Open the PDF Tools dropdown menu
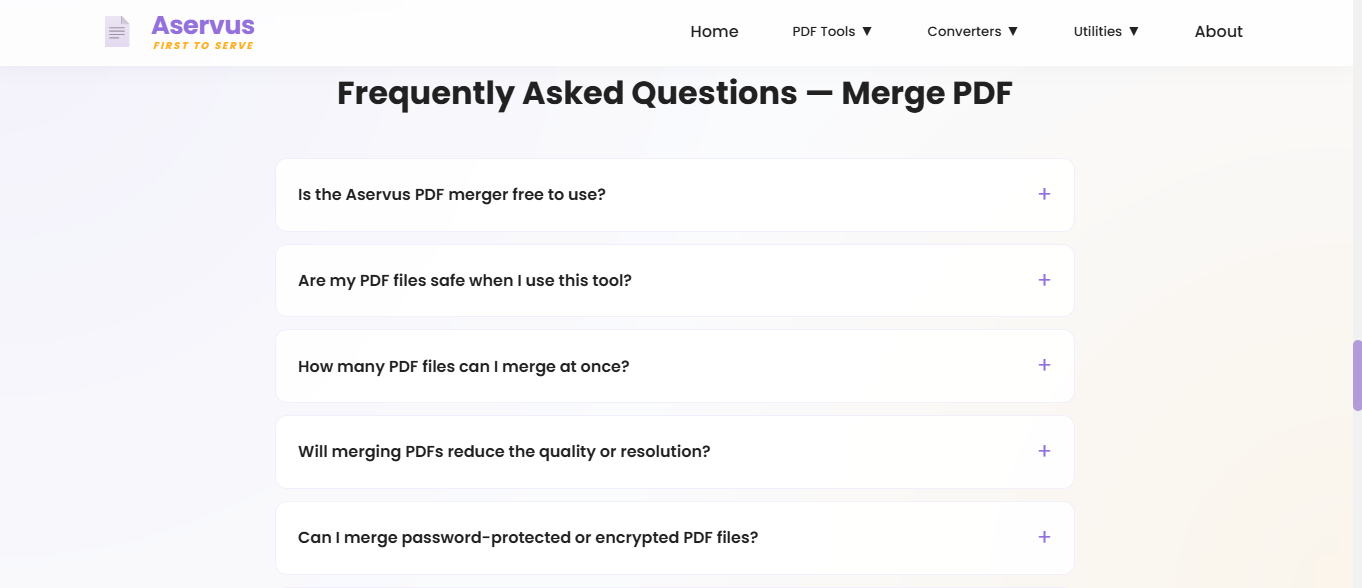Viewport: 1362px width, 588px height. tap(832, 31)
